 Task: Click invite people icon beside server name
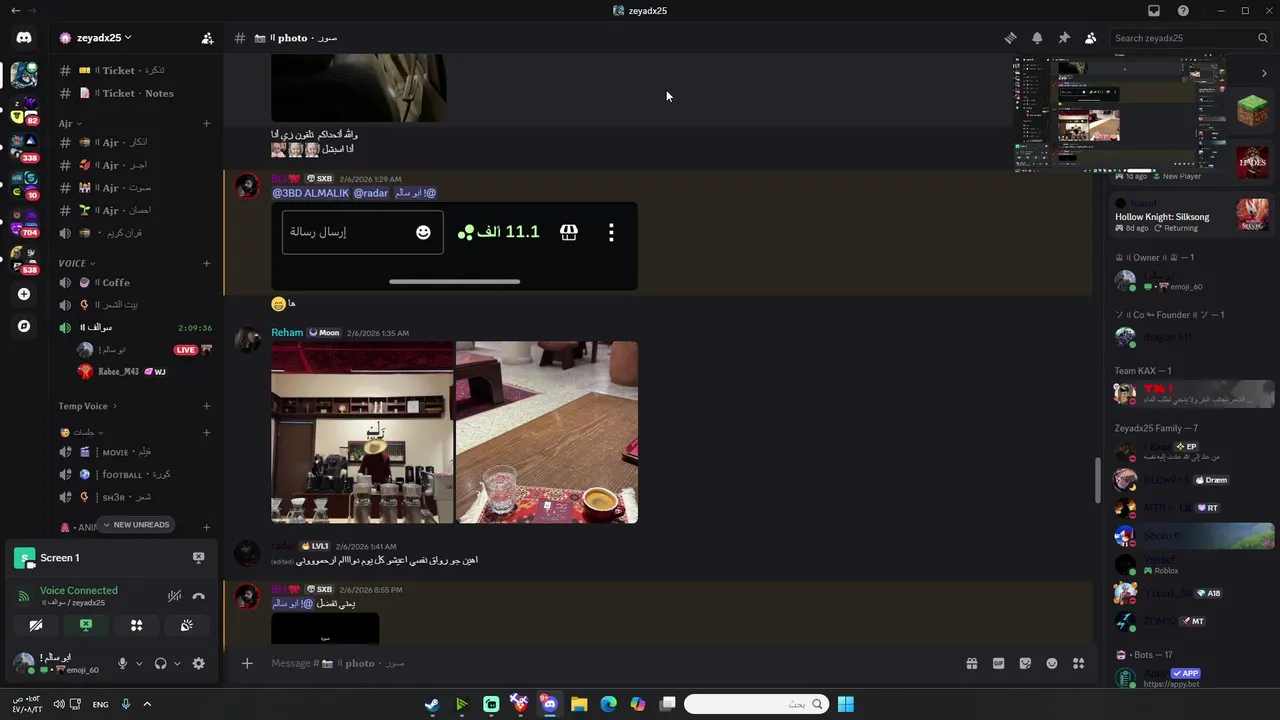tap(207, 38)
